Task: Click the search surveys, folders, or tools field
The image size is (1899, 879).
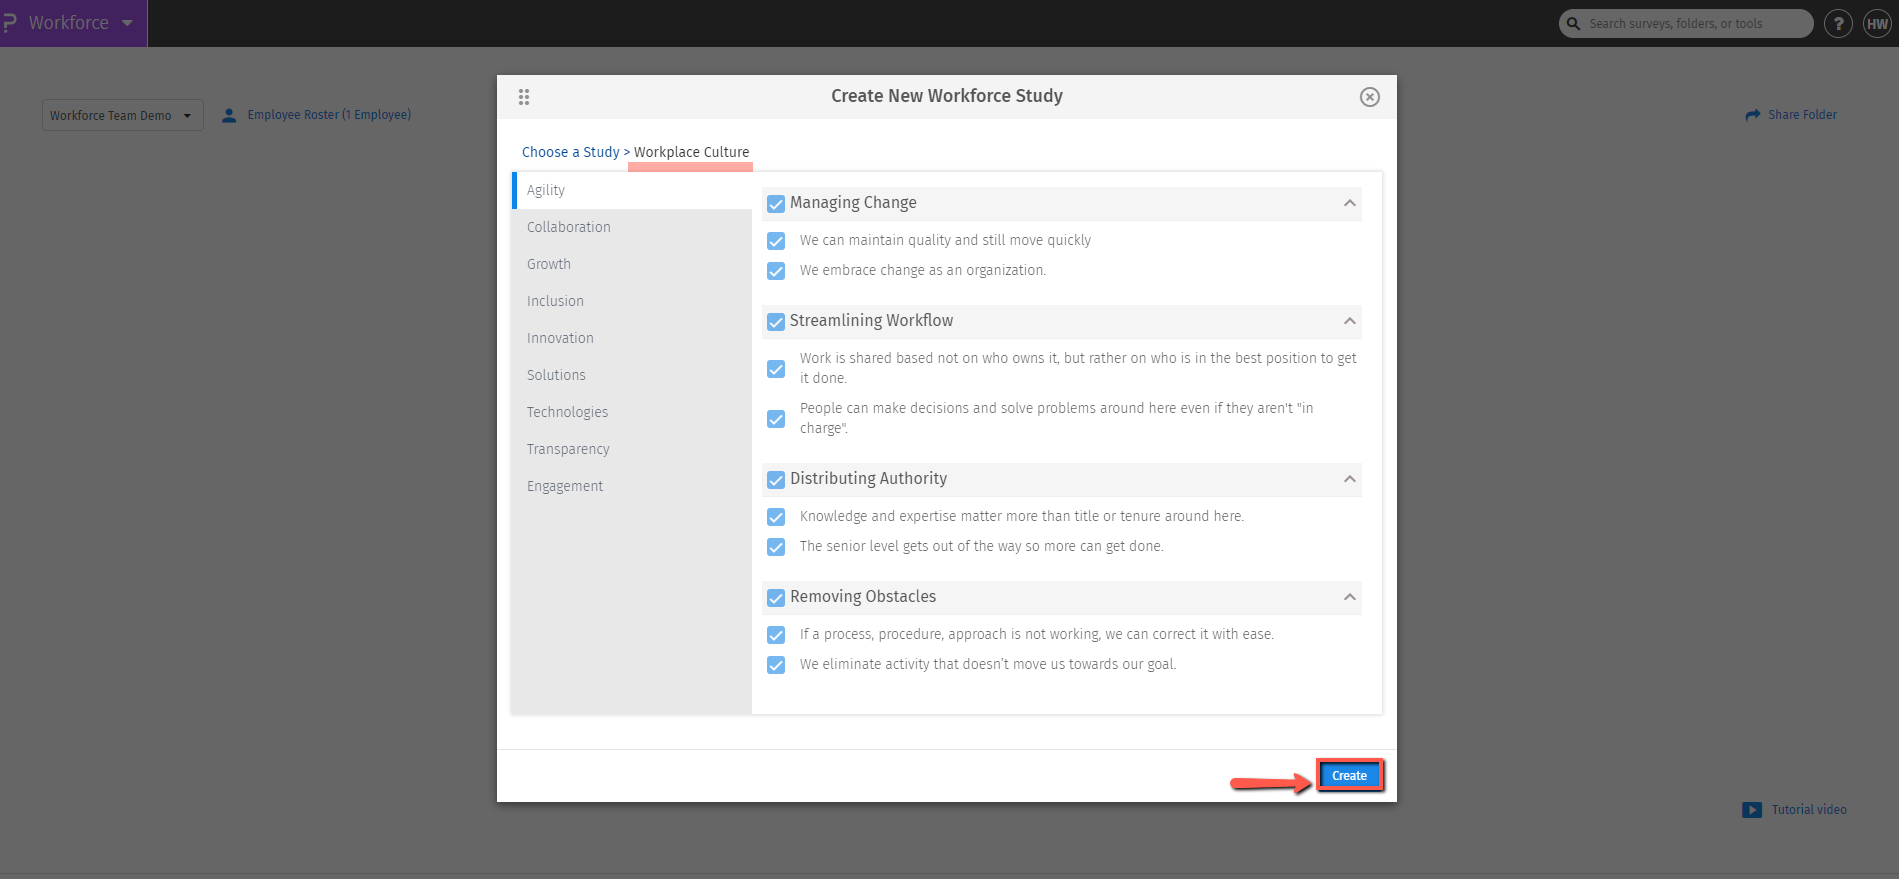Action: (x=1686, y=23)
